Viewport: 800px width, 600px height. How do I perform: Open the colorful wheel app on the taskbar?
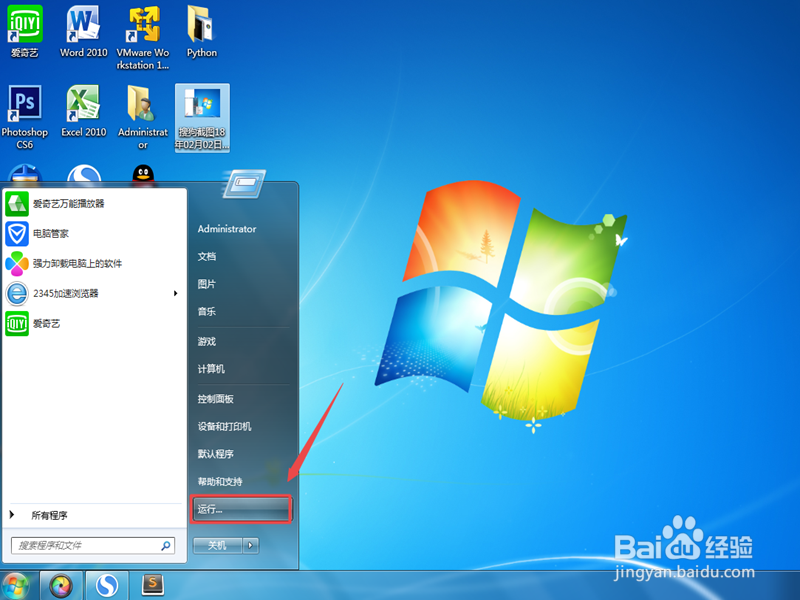point(61,586)
